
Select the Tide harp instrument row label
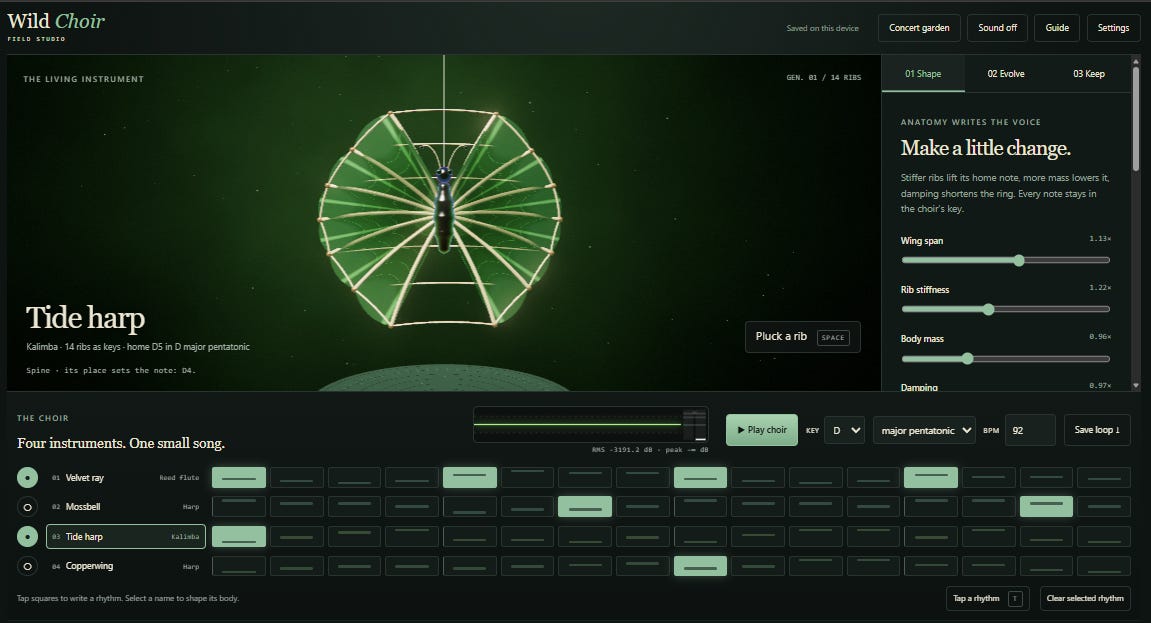(126, 536)
